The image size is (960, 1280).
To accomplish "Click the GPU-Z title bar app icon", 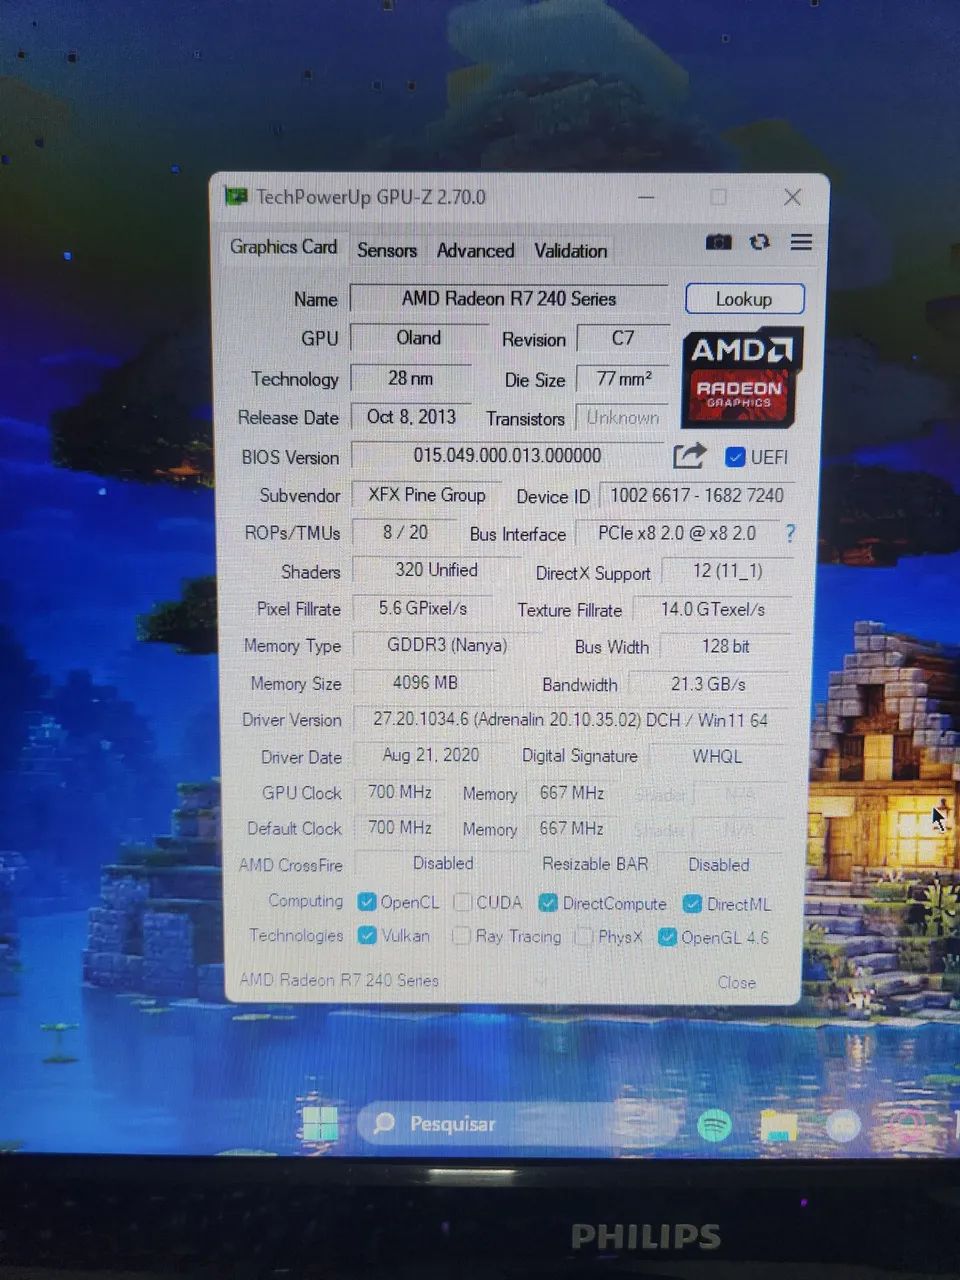I will tap(236, 196).
